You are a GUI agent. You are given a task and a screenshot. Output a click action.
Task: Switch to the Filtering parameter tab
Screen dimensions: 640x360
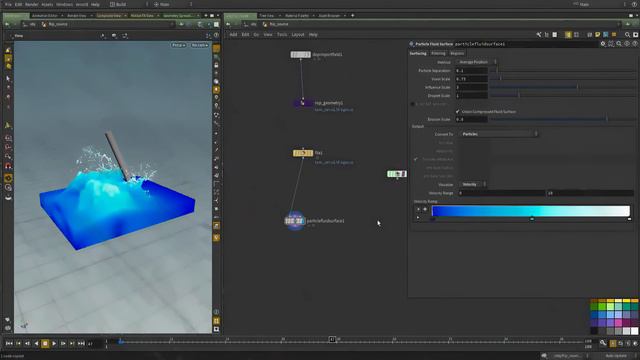click(x=438, y=53)
